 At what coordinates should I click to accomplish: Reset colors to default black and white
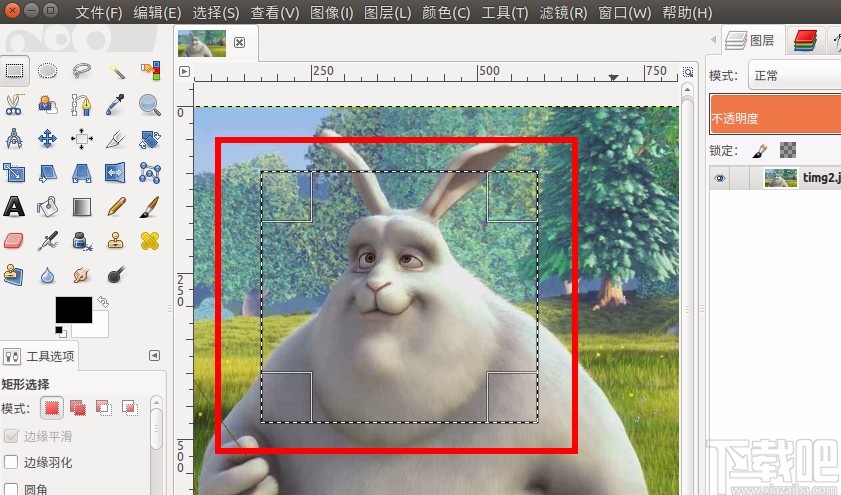pos(61,332)
